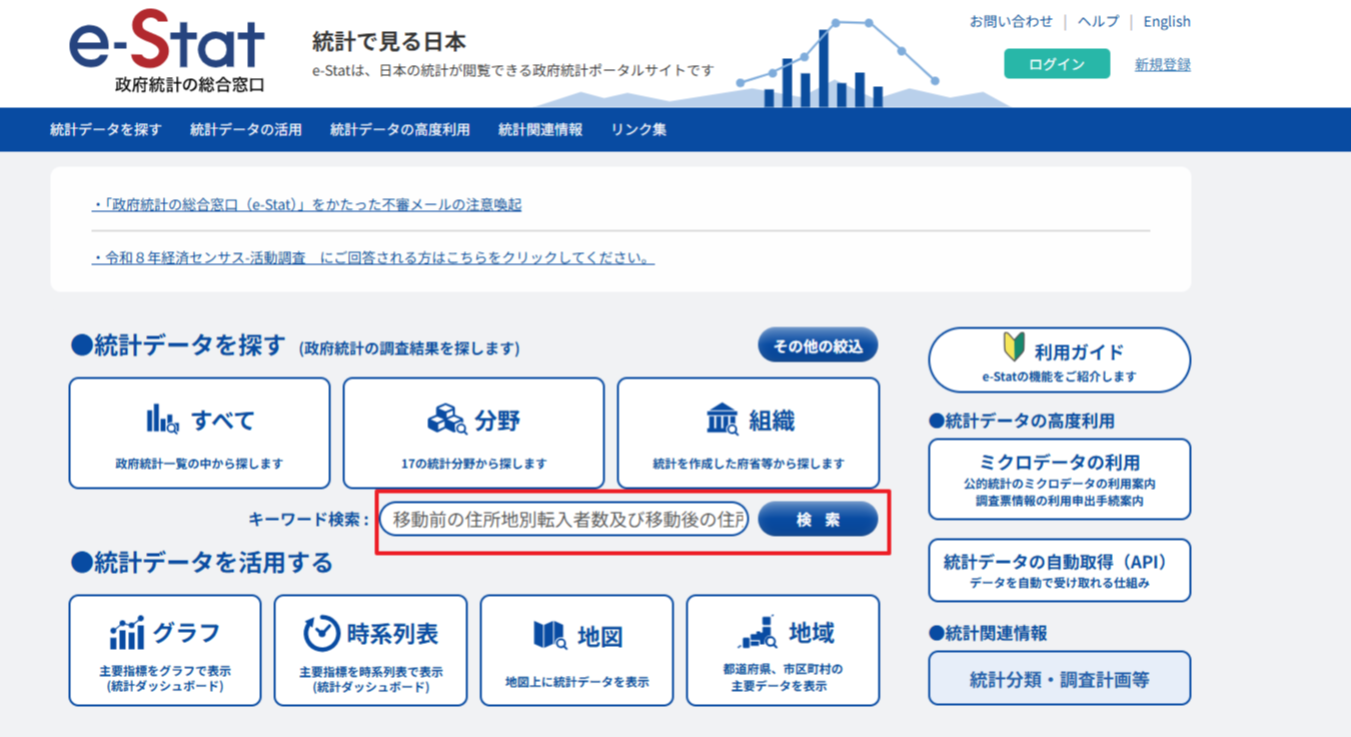Click the keyword search input field

(x=564, y=520)
